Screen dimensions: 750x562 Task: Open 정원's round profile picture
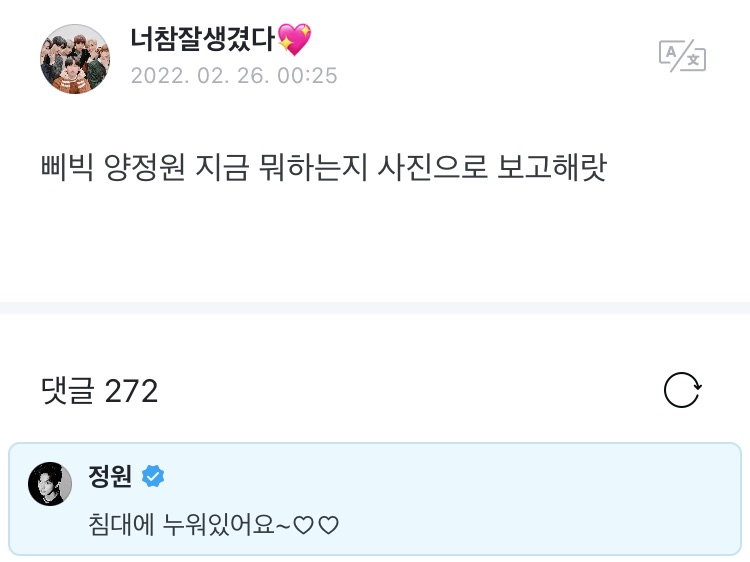pos(50,484)
